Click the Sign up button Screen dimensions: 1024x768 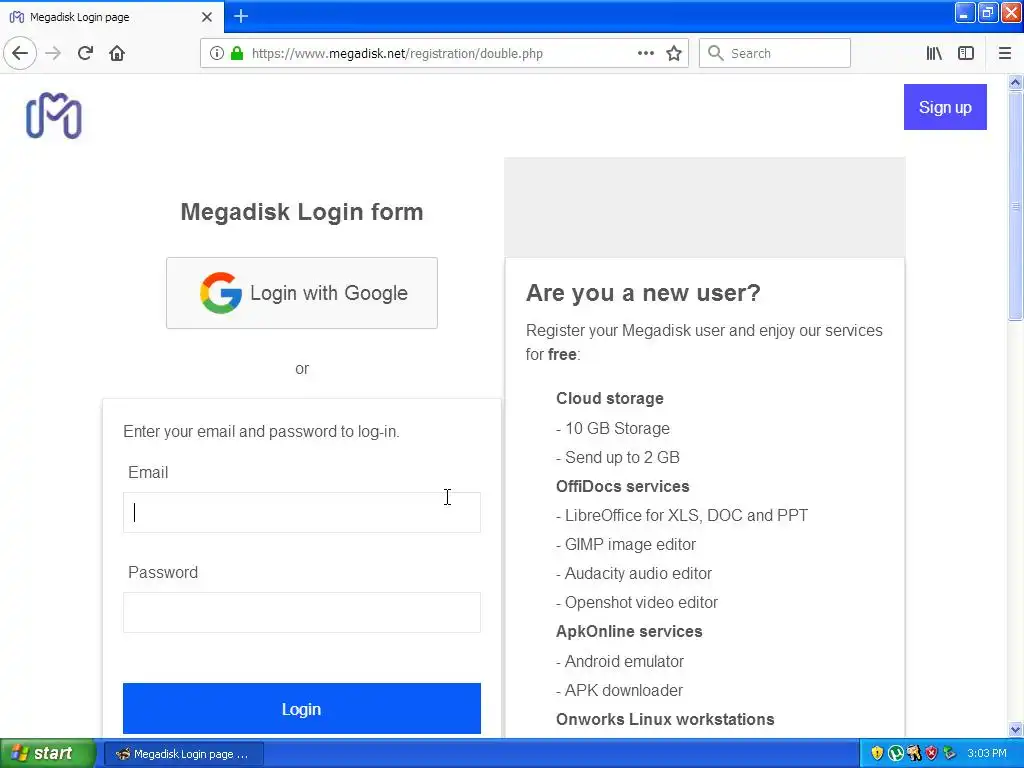pos(945,107)
